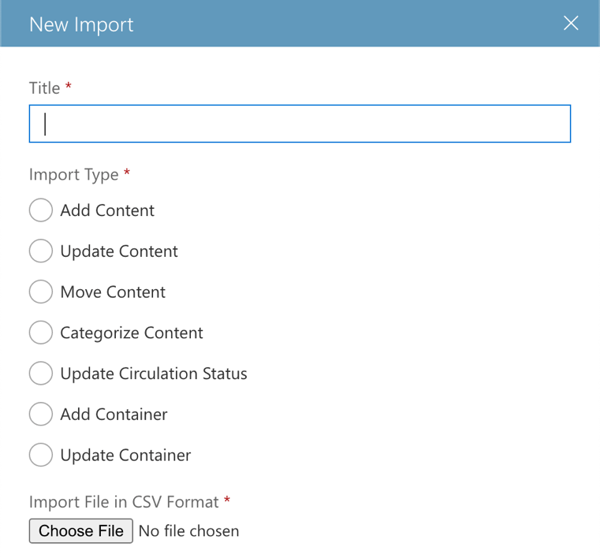Click the New Import header title
Viewport: 600px width, 558px height.
click(x=81, y=25)
